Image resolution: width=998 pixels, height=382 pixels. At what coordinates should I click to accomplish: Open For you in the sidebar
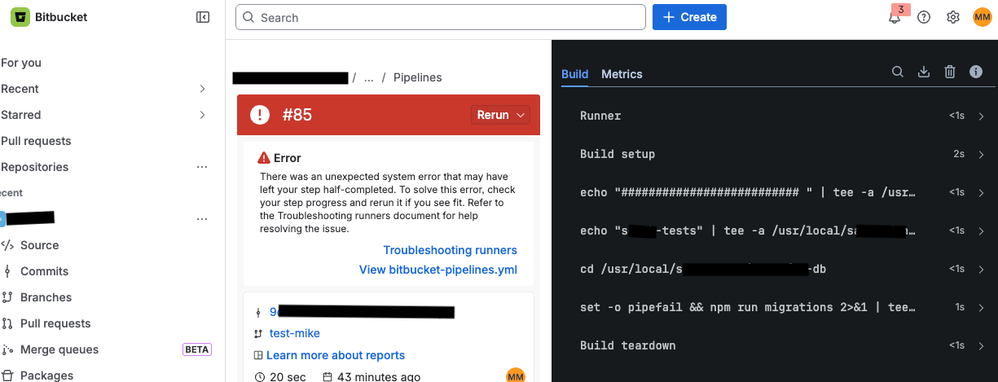tap(21, 62)
